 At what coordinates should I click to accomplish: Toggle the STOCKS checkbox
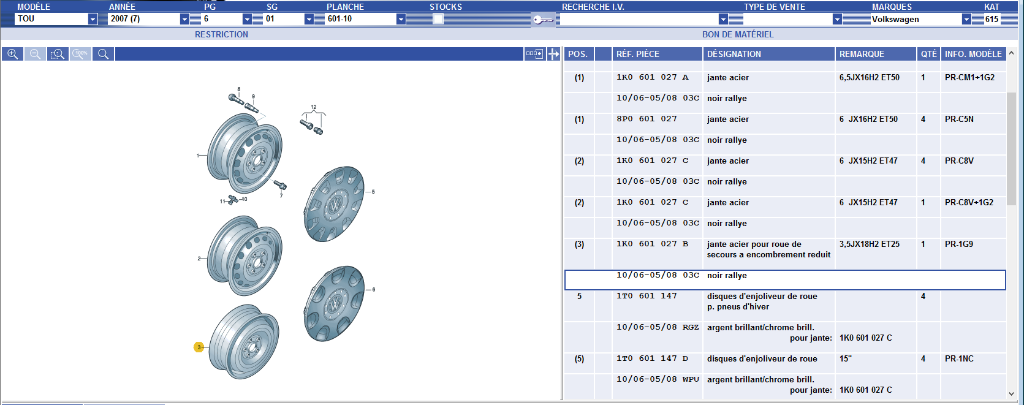438,19
